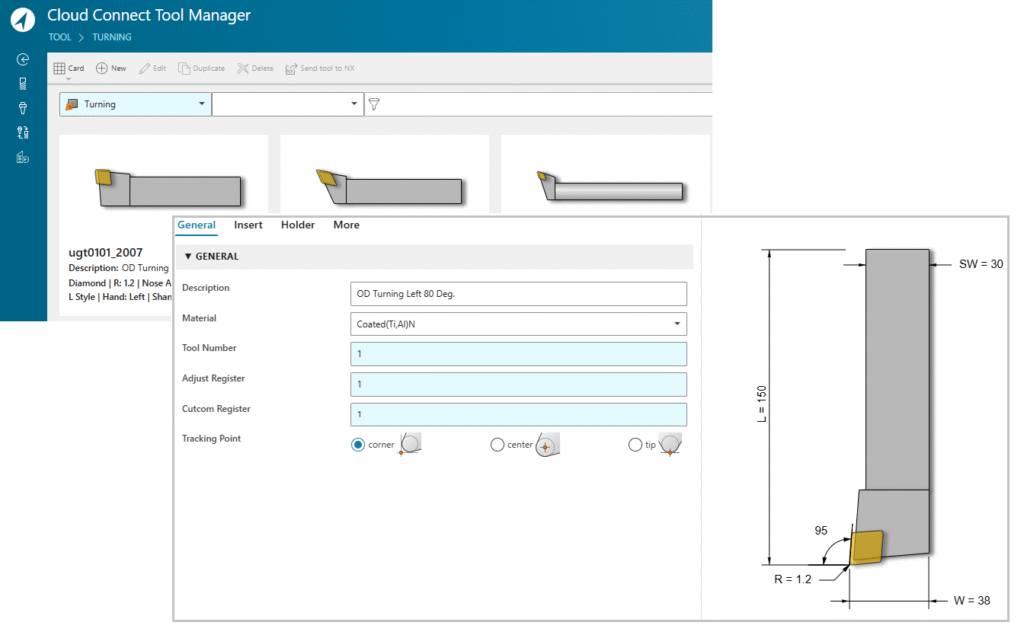Click the R = 1.2 dimension label
The width and height of the screenshot is (1024, 635).
coord(793,579)
